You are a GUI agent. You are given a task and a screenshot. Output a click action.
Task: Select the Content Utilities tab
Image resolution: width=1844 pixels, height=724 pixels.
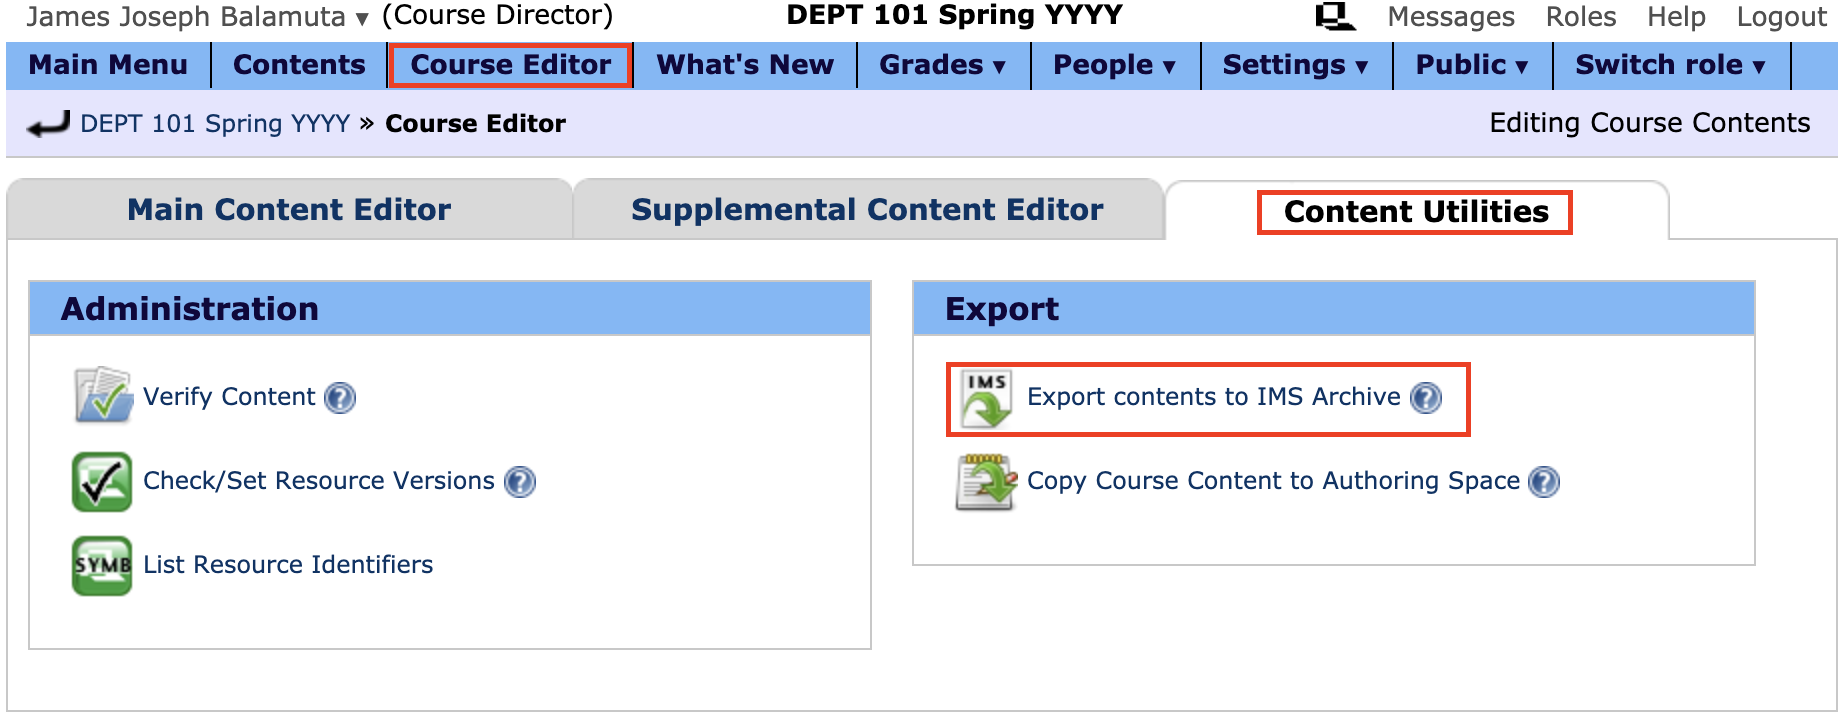coord(1416,212)
